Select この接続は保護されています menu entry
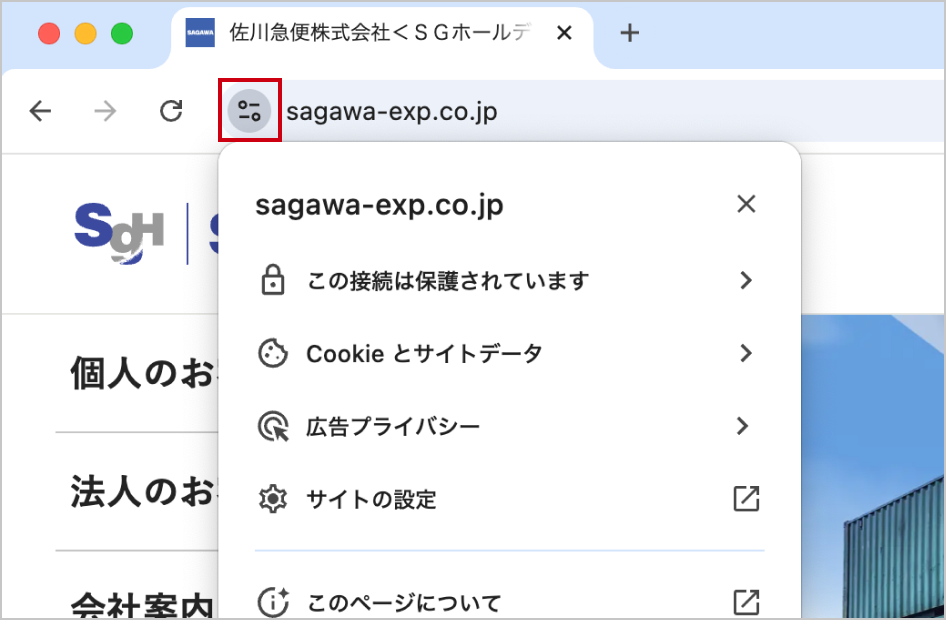The height and width of the screenshot is (620, 946). tap(510, 280)
